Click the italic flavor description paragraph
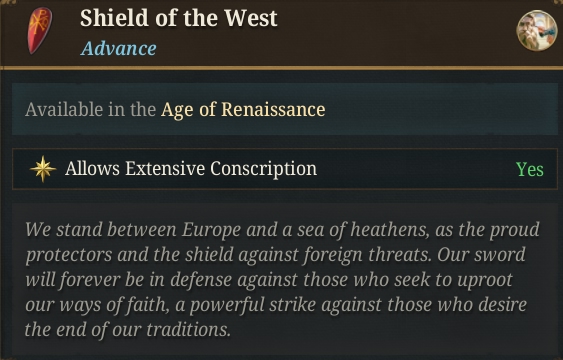The height and width of the screenshot is (360, 563). click(x=282, y=279)
